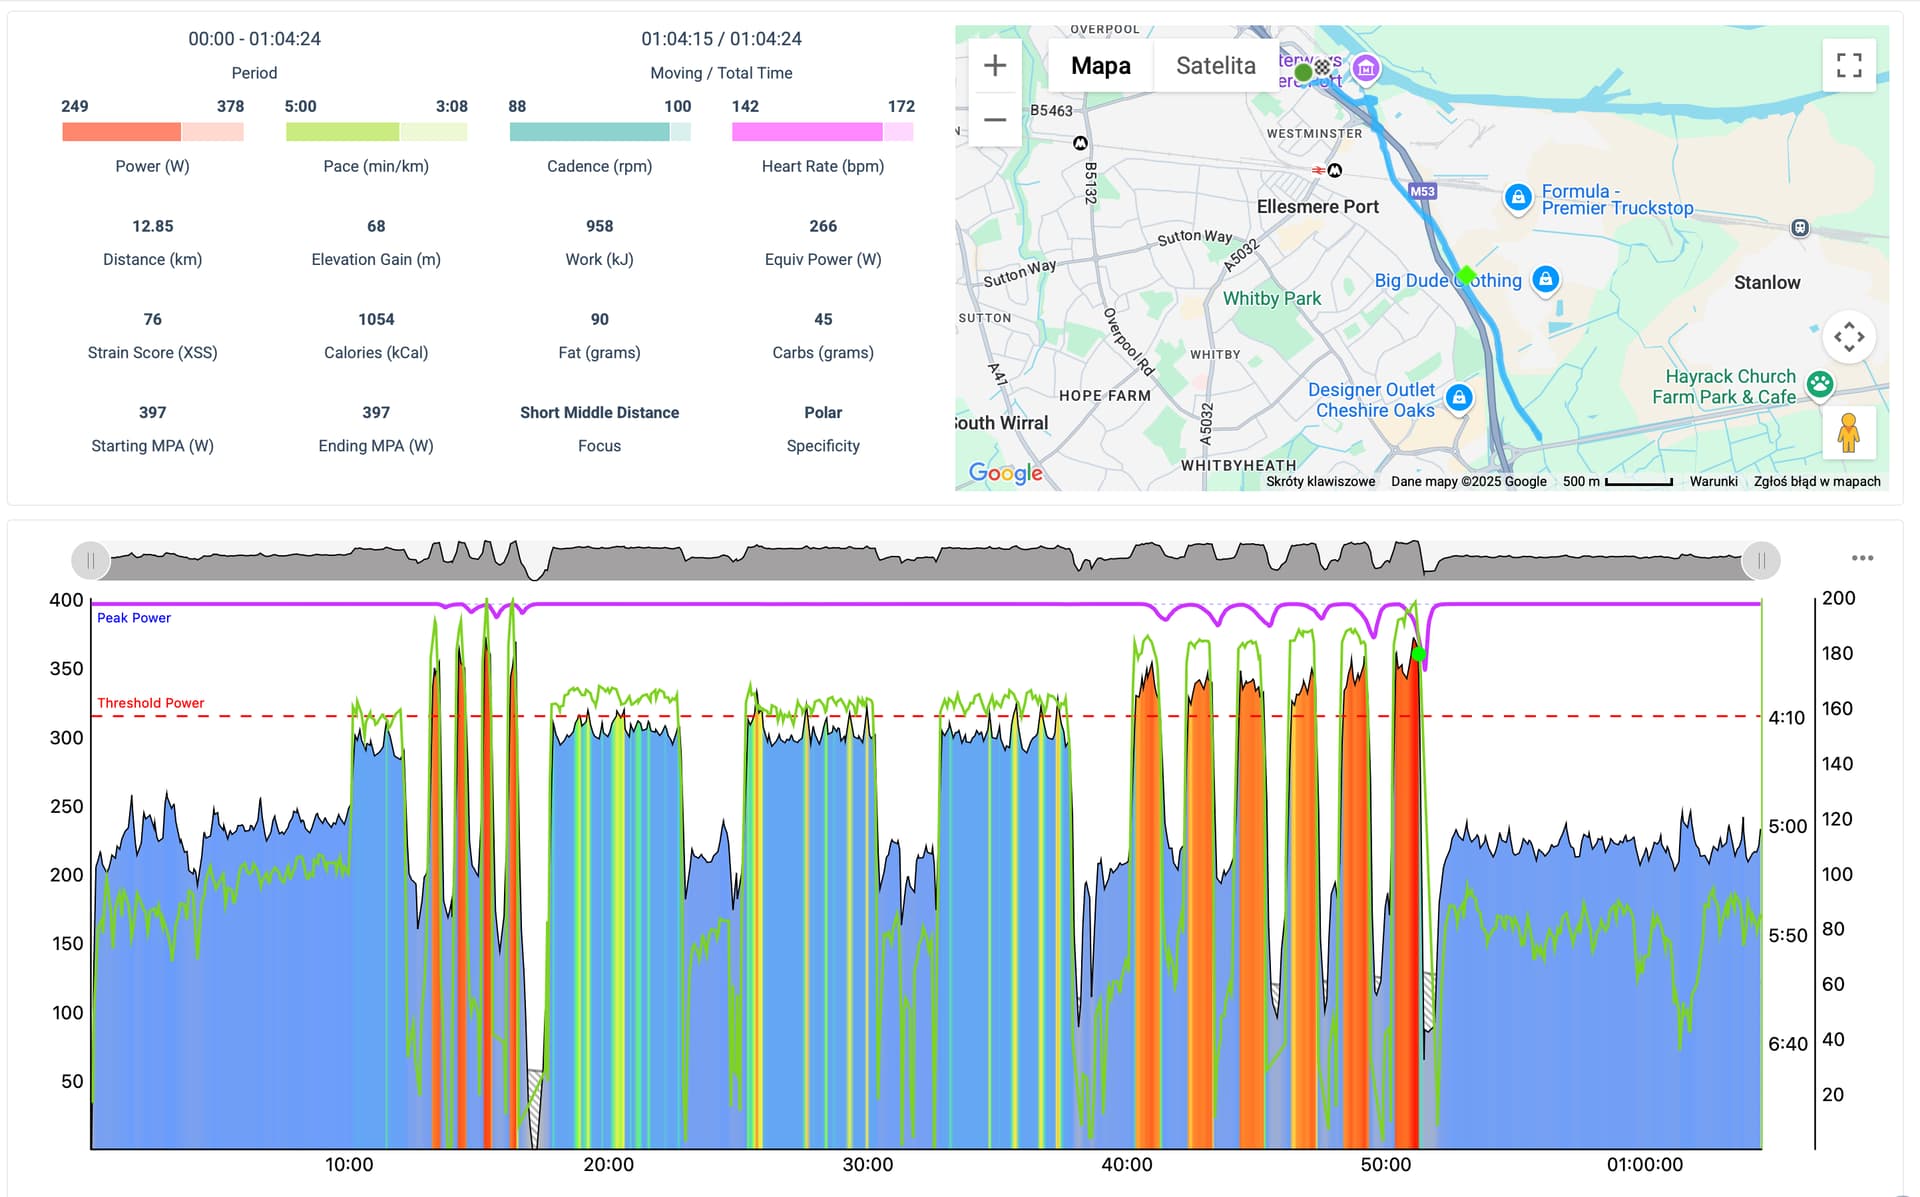Click Formula Premier Truckstop shopping pin
1920x1197 pixels.
click(1518, 197)
